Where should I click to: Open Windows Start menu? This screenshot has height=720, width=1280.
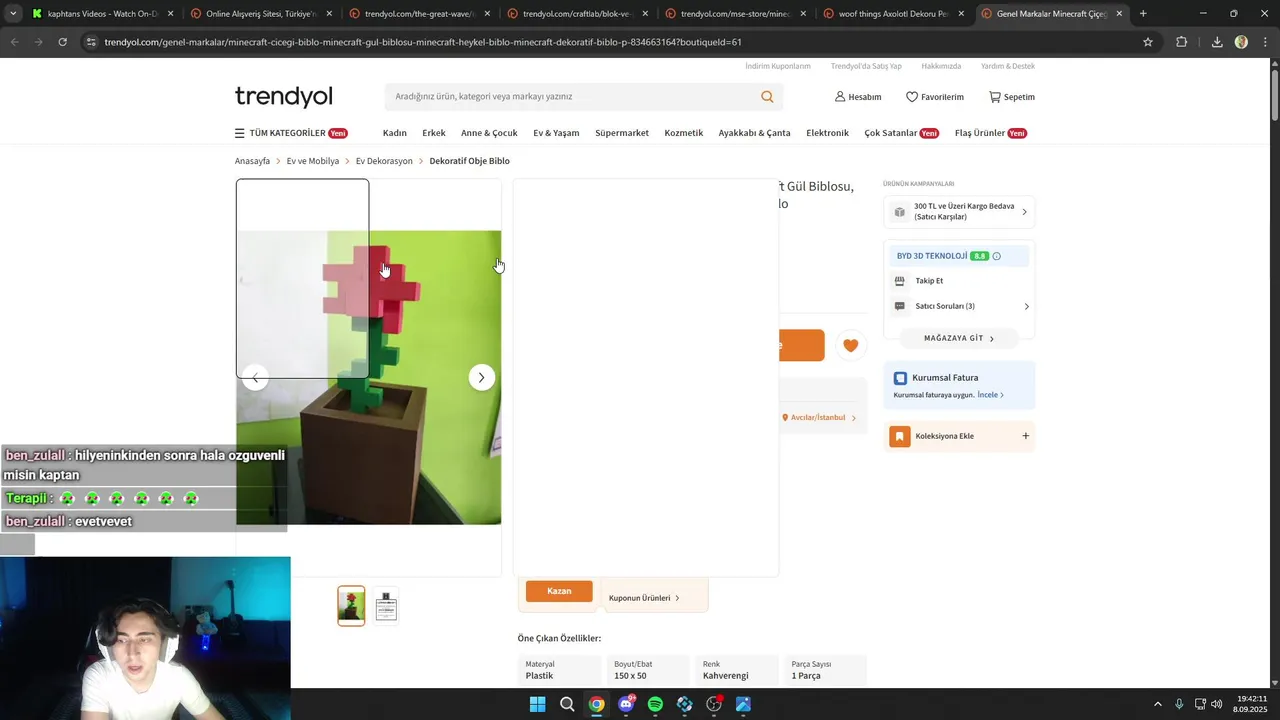coord(537,704)
